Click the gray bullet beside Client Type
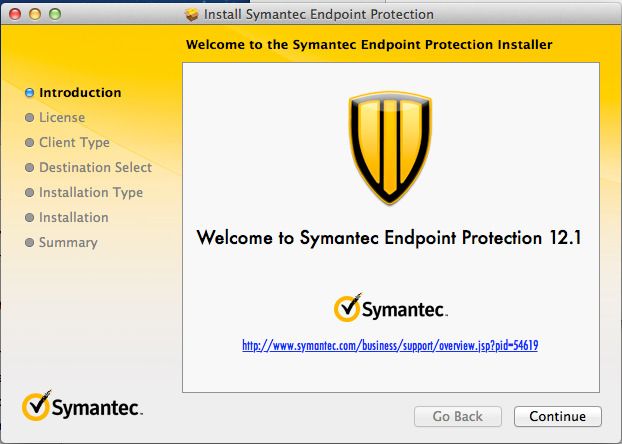The image size is (622, 444). pyautogui.click(x=29, y=142)
